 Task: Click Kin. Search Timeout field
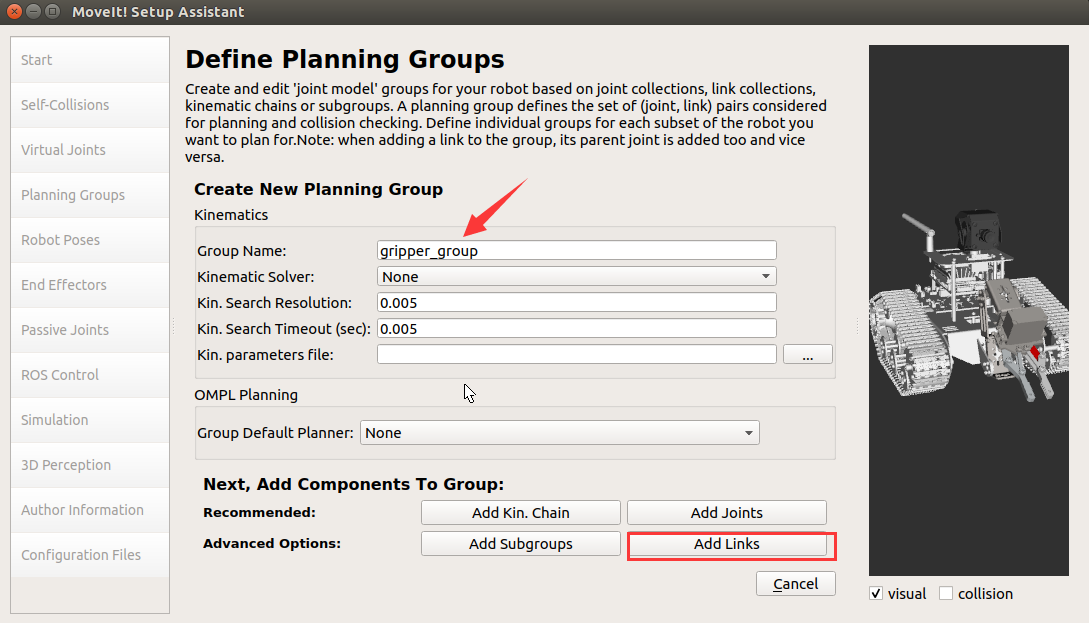pos(576,329)
